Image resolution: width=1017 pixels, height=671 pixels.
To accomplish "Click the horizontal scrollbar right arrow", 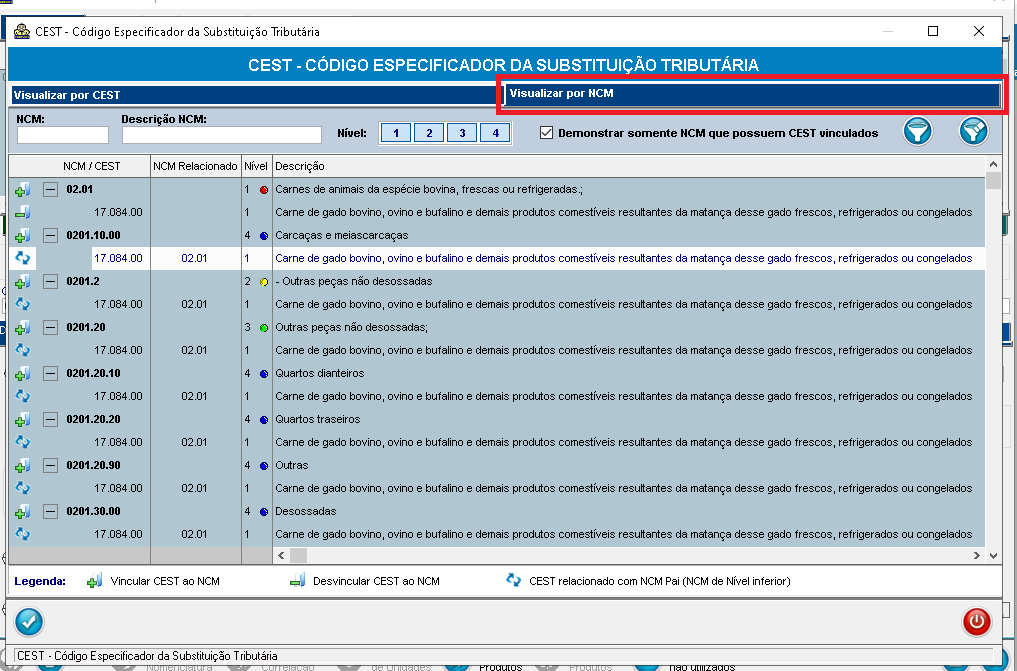I will [x=977, y=556].
